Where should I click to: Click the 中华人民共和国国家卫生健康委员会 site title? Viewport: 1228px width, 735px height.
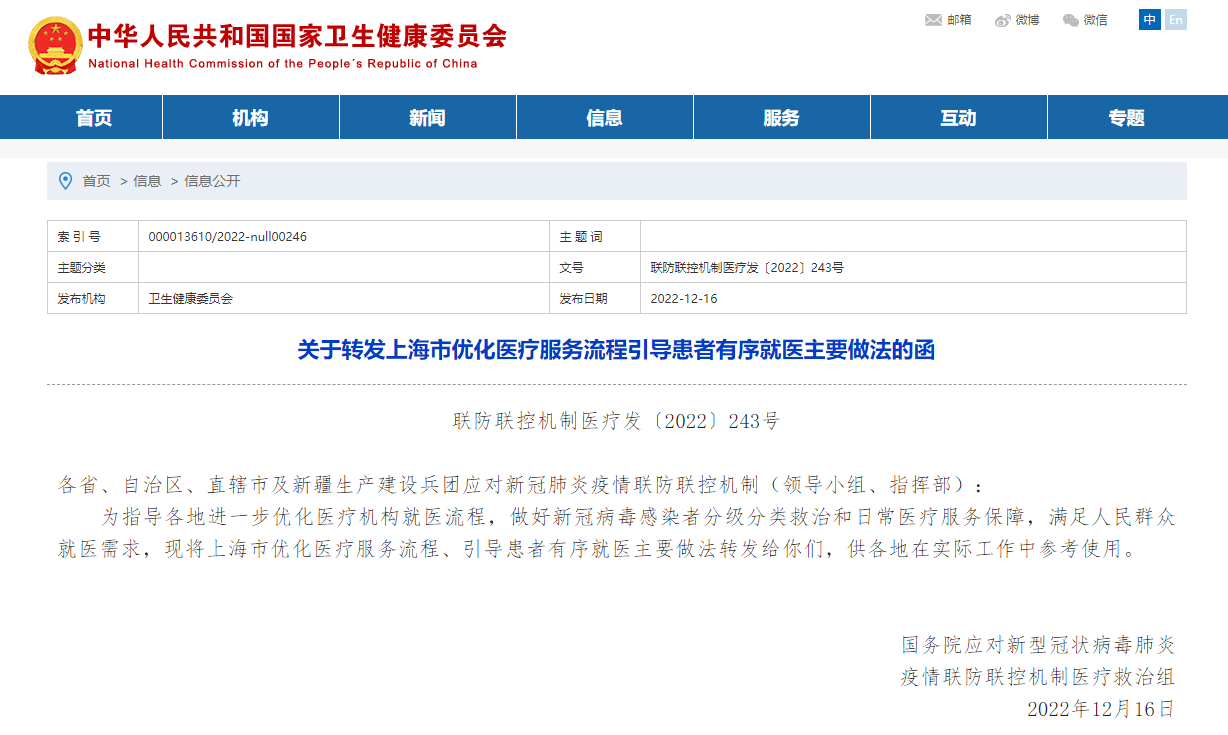(298, 35)
